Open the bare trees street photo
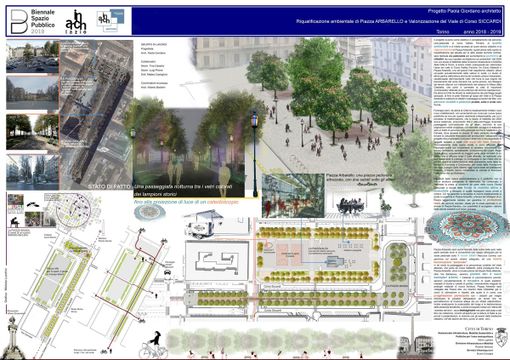The width and height of the screenshot is (510, 360). pos(32,172)
